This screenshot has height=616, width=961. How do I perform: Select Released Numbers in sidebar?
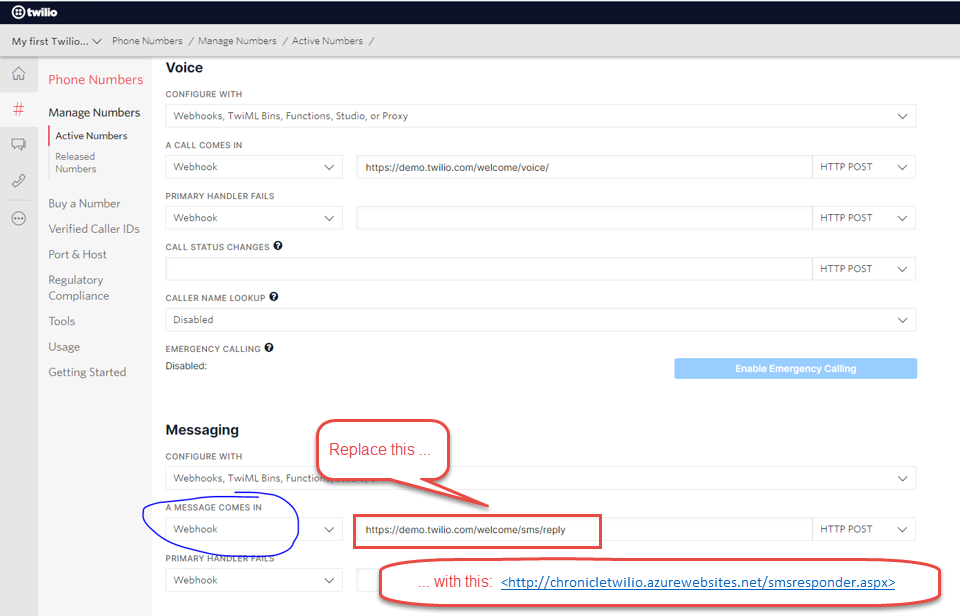(76, 162)
